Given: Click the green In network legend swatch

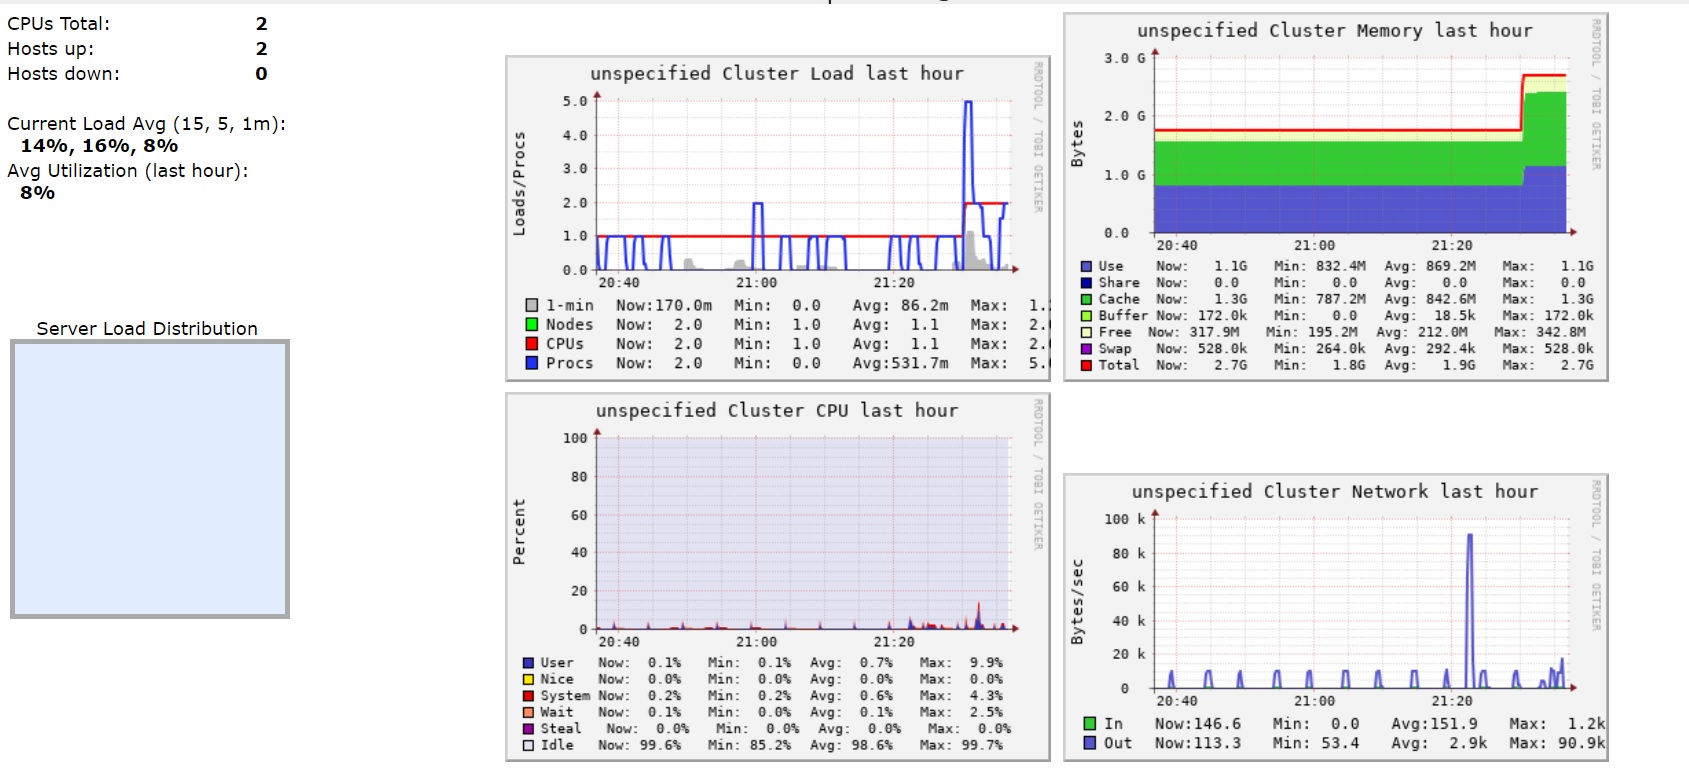Looking at the screenshot, I should click(x=1090, y=723).
